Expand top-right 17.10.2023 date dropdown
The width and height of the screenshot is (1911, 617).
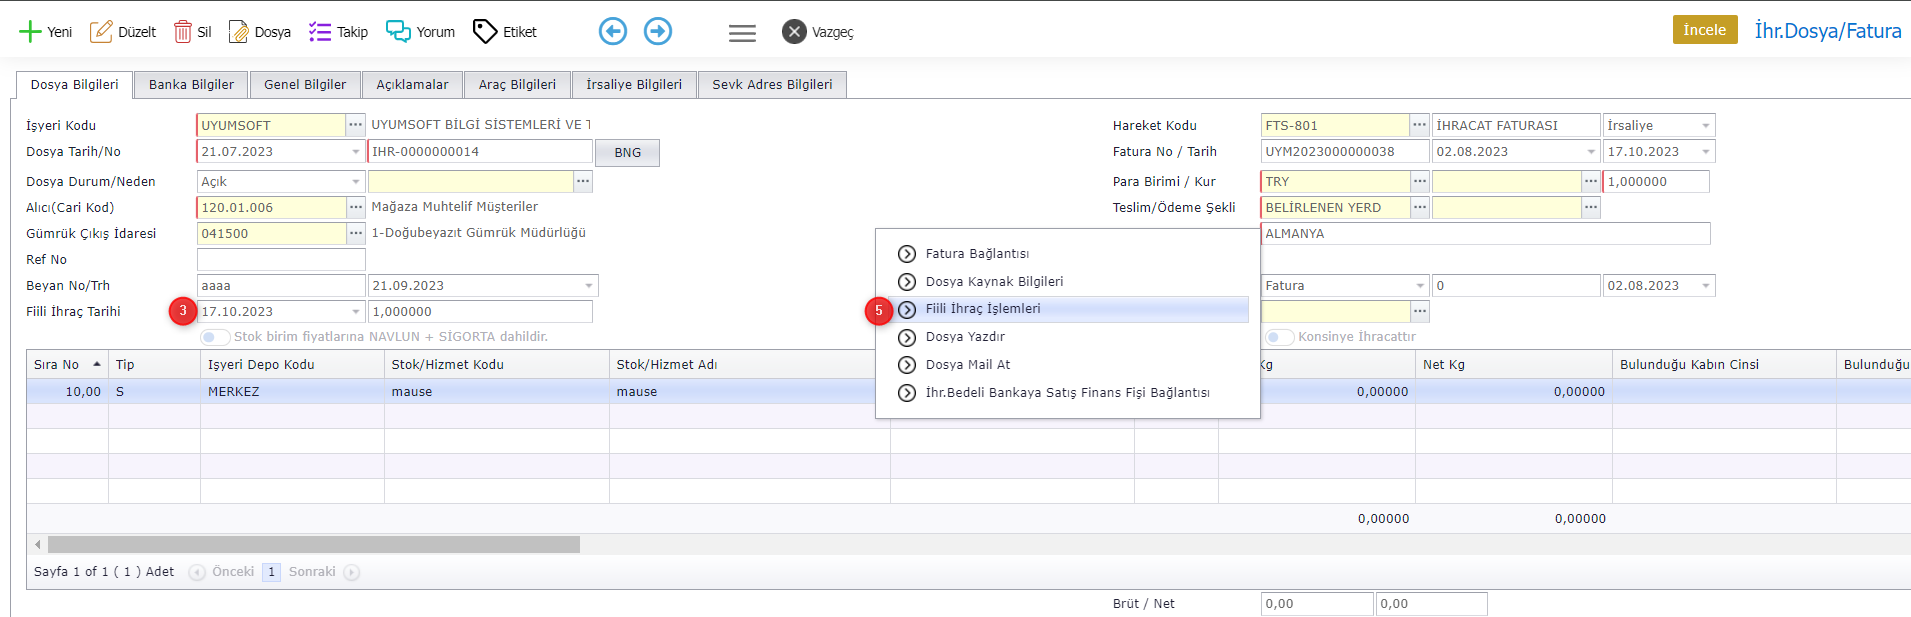click(x=1706, y=152)
